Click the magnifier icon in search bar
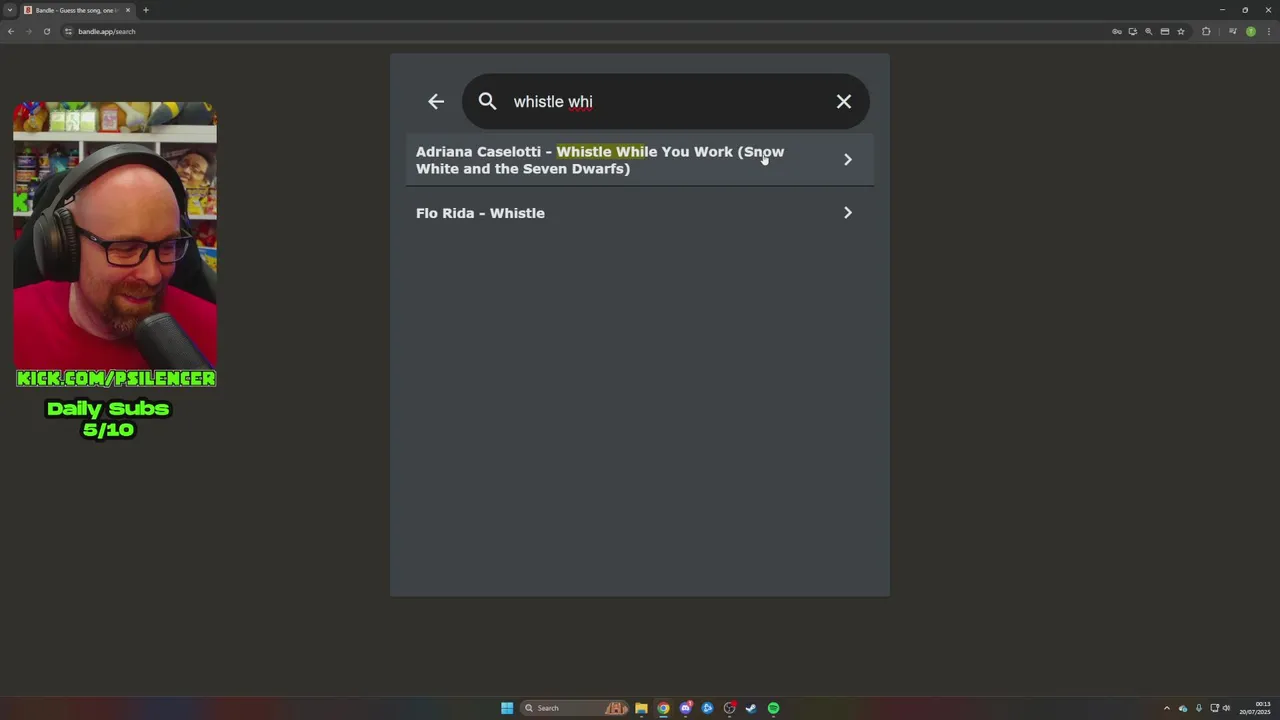This screenshot has height=720, width=1280. [487, 101]
